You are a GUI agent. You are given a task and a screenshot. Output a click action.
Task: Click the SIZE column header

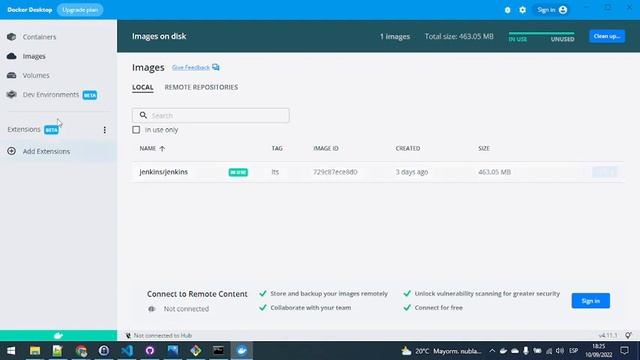pyautogui.click(x=484, y=149)
